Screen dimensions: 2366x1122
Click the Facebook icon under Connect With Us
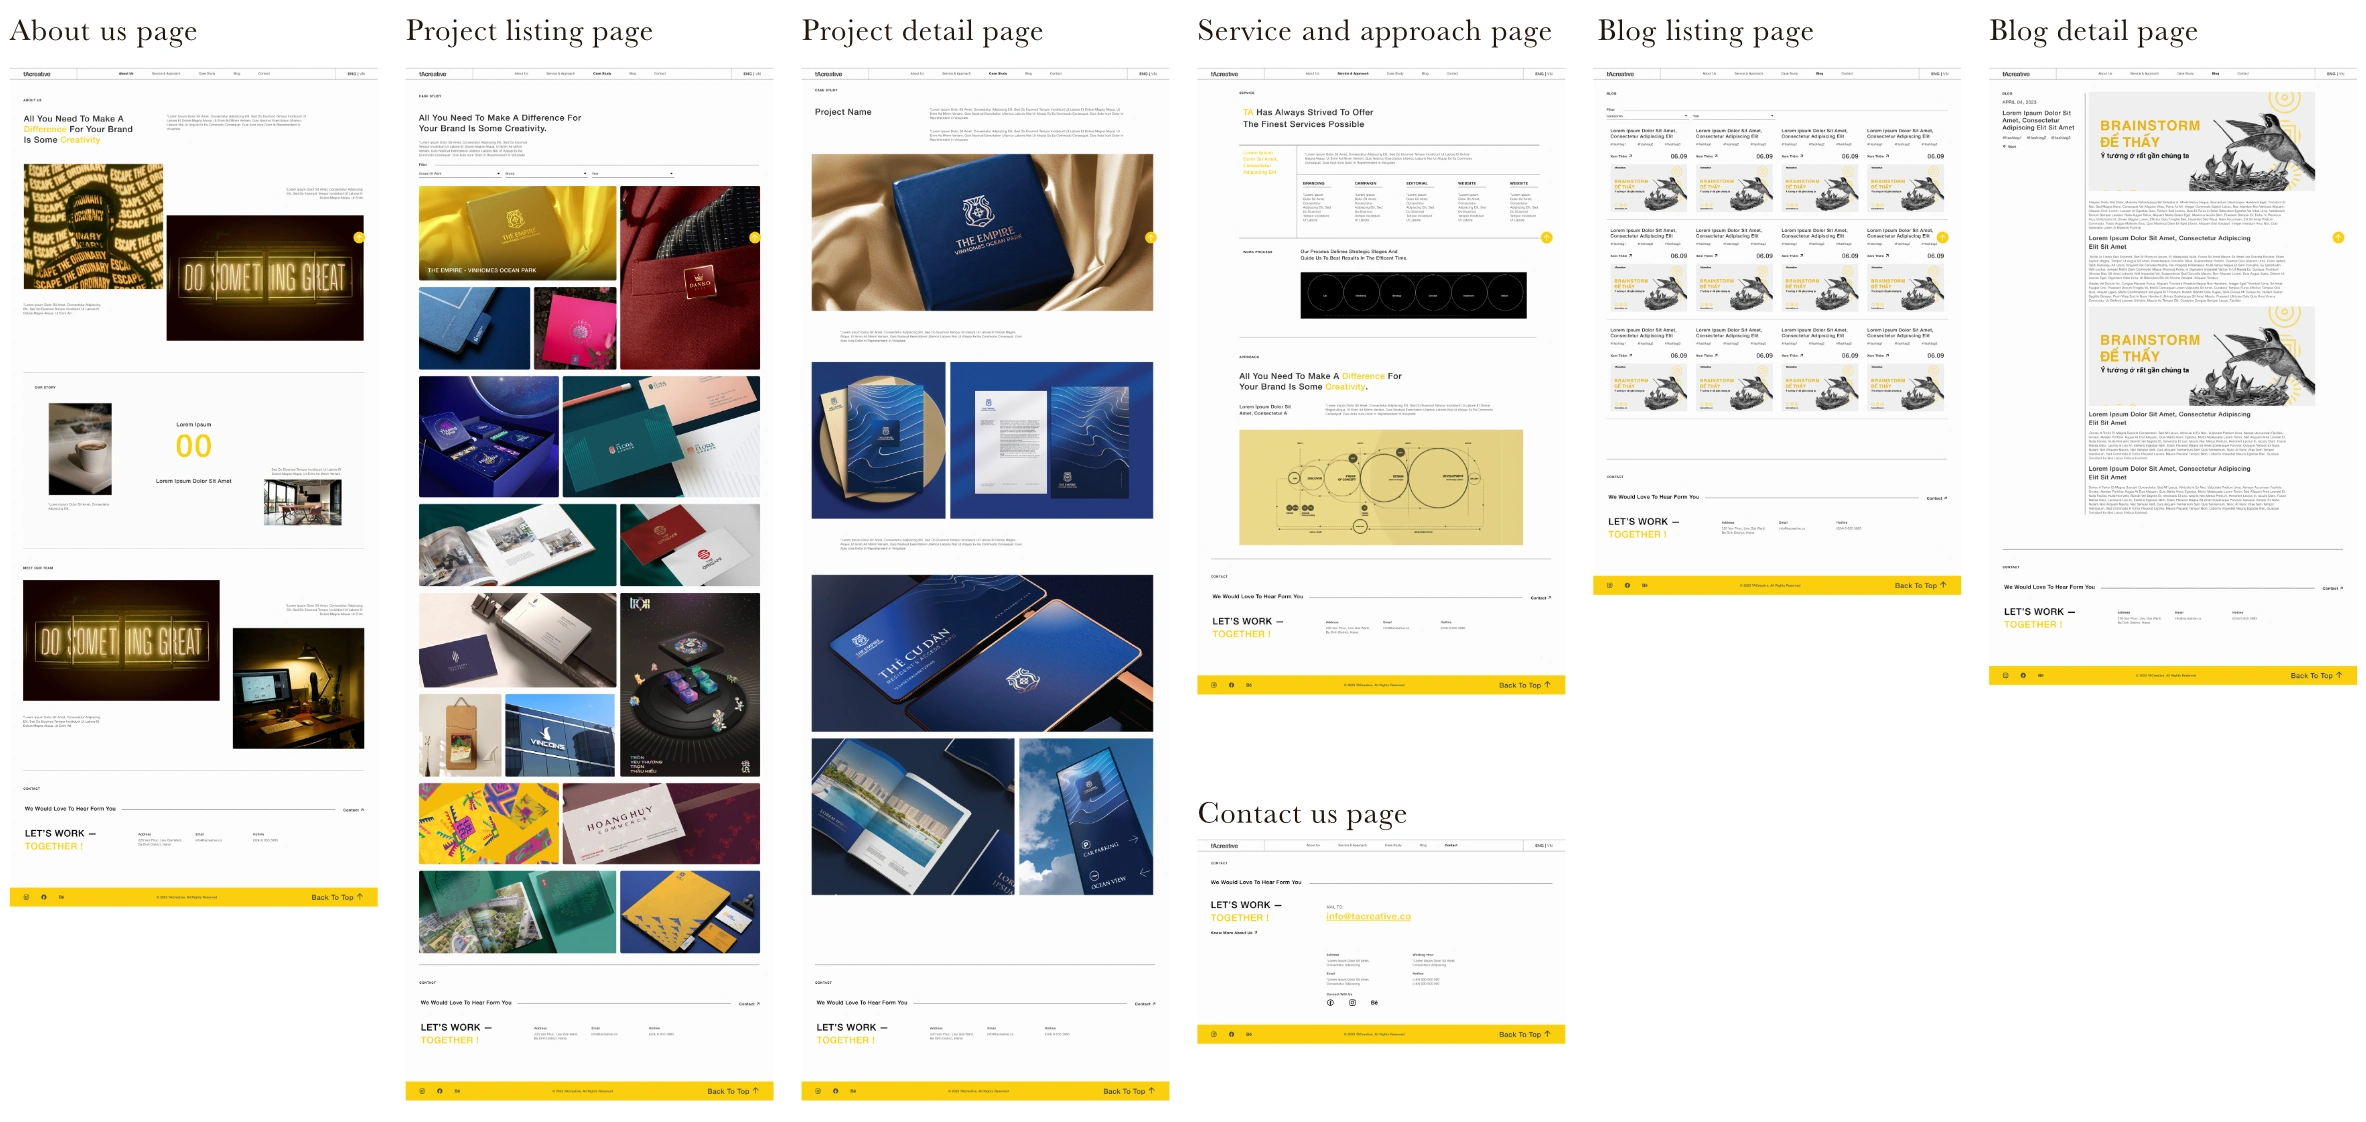(1330, 1002)
